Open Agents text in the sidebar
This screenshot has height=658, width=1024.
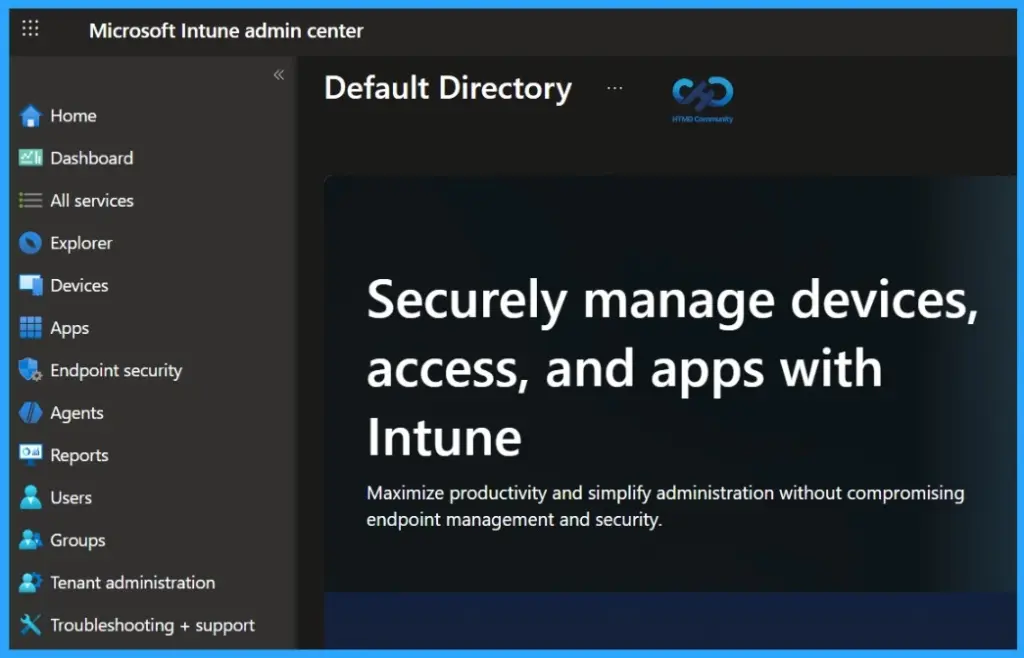pos(76,413)
